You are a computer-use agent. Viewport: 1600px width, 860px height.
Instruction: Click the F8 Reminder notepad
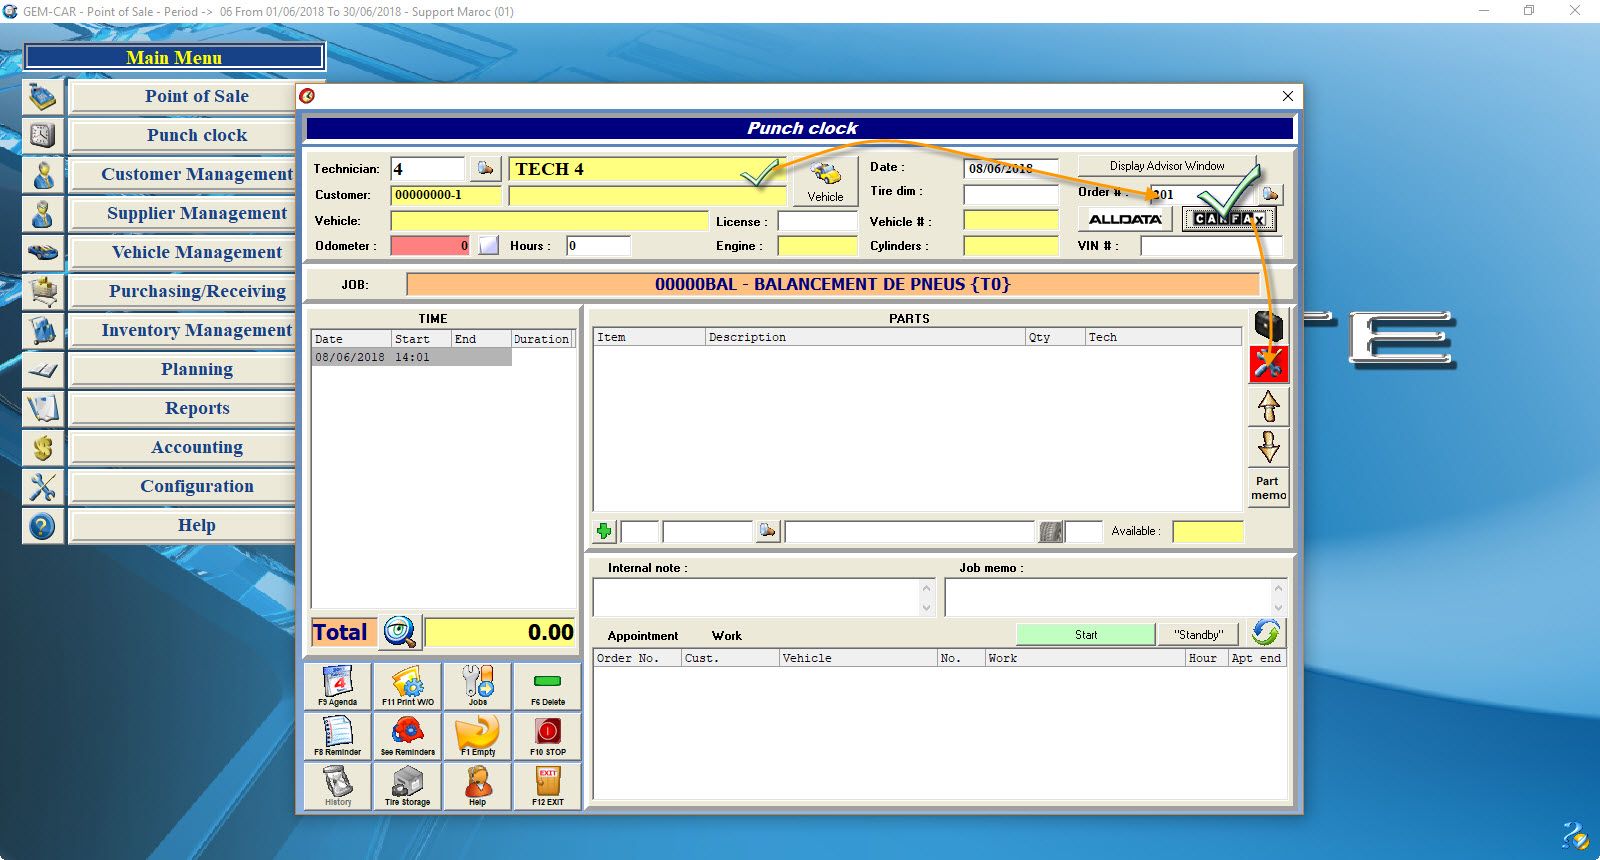(x=338, y=736)
